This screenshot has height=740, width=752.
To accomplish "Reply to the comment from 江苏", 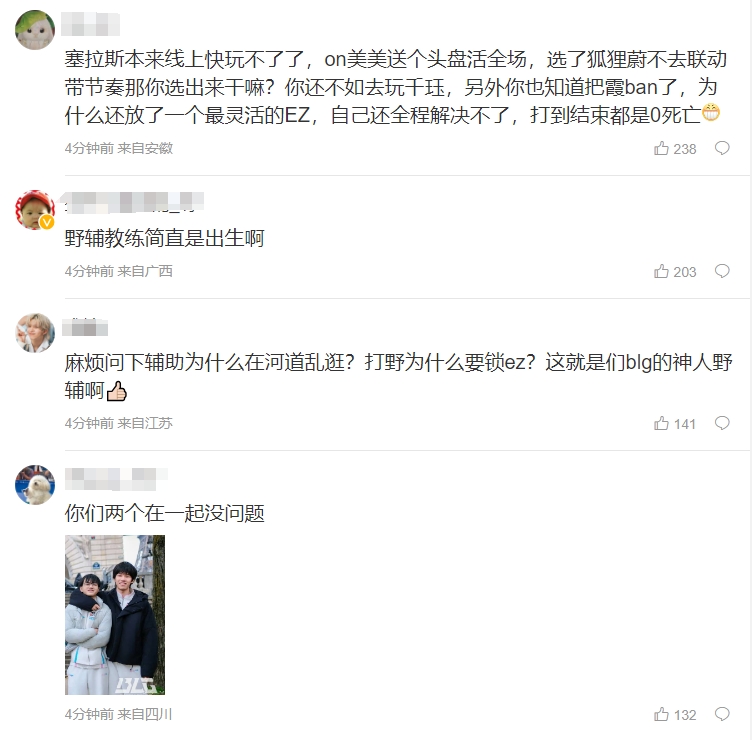I will coord(722,423).
